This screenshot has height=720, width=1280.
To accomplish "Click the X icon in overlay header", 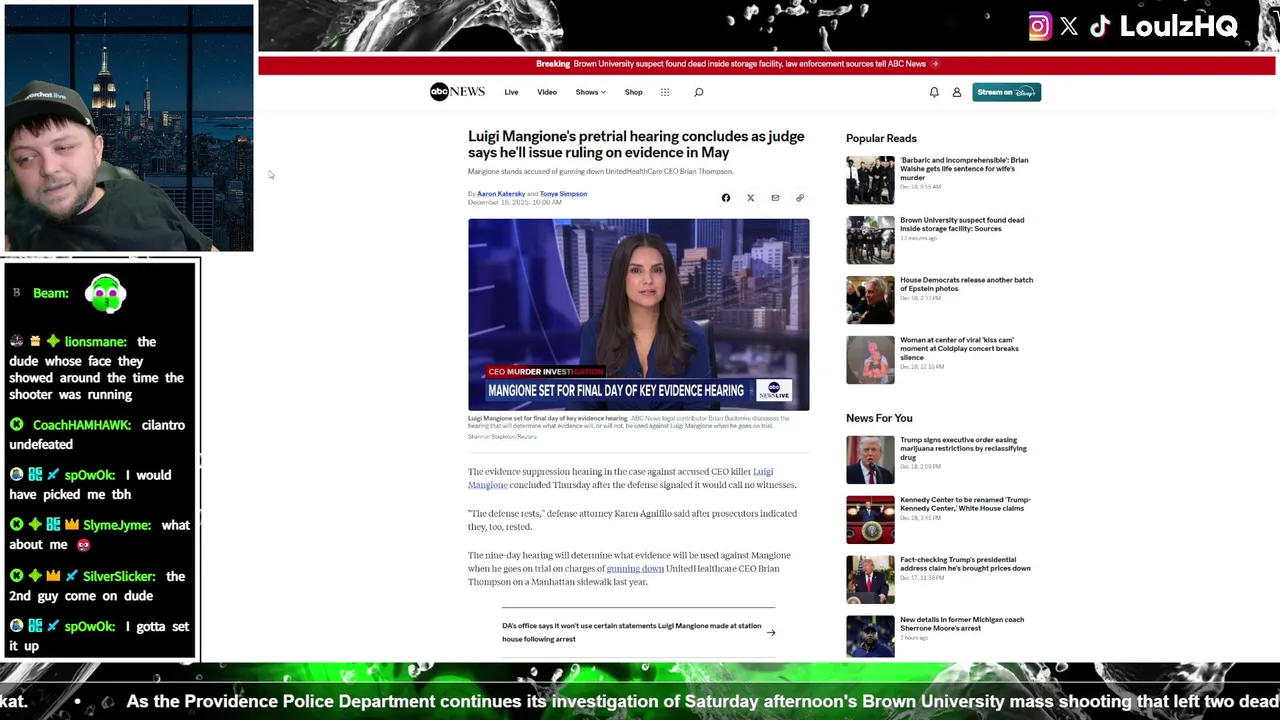I will pos(1069,27).
